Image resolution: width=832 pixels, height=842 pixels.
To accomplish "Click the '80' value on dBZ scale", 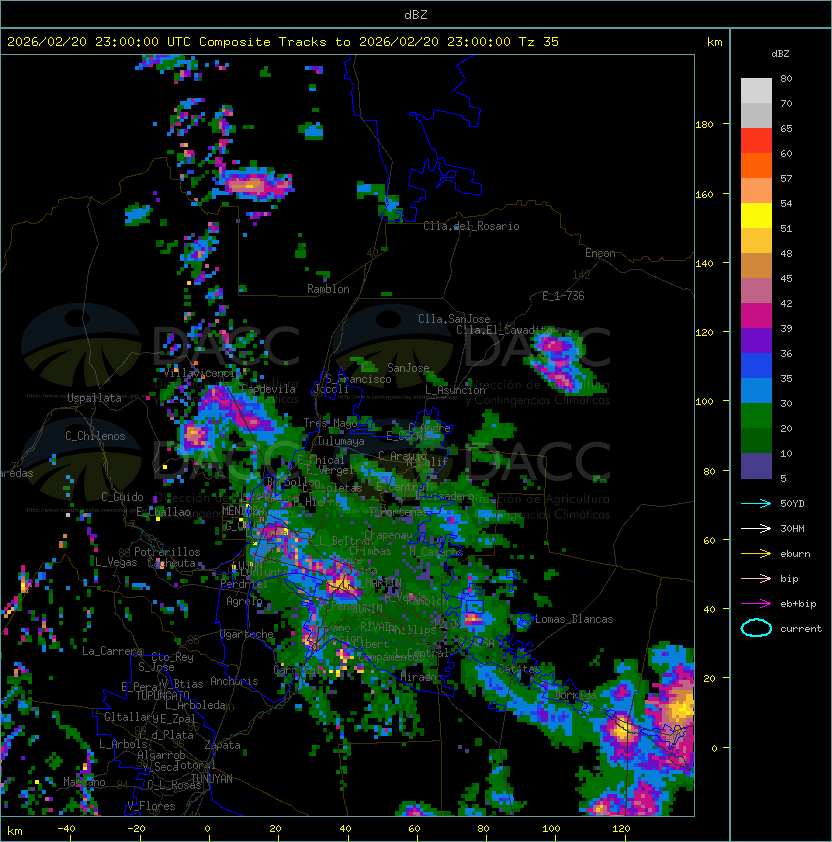I will 786,78.
